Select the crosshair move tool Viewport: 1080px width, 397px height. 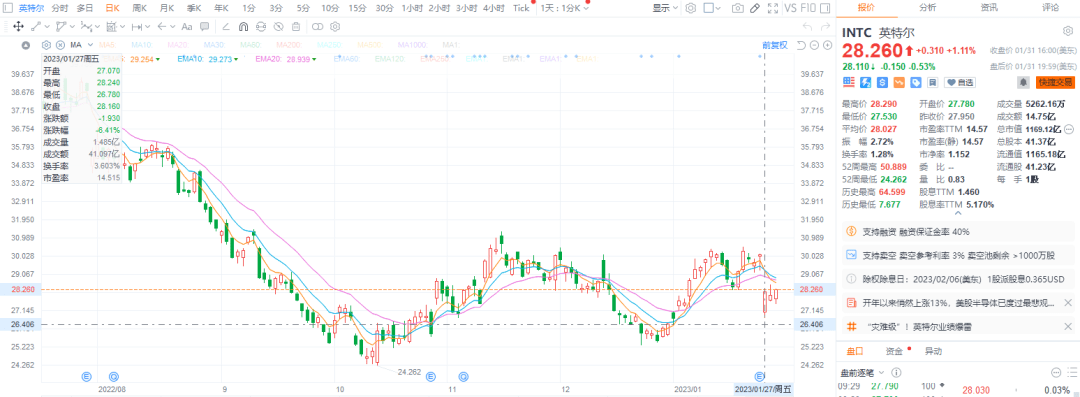coord(18,26)
